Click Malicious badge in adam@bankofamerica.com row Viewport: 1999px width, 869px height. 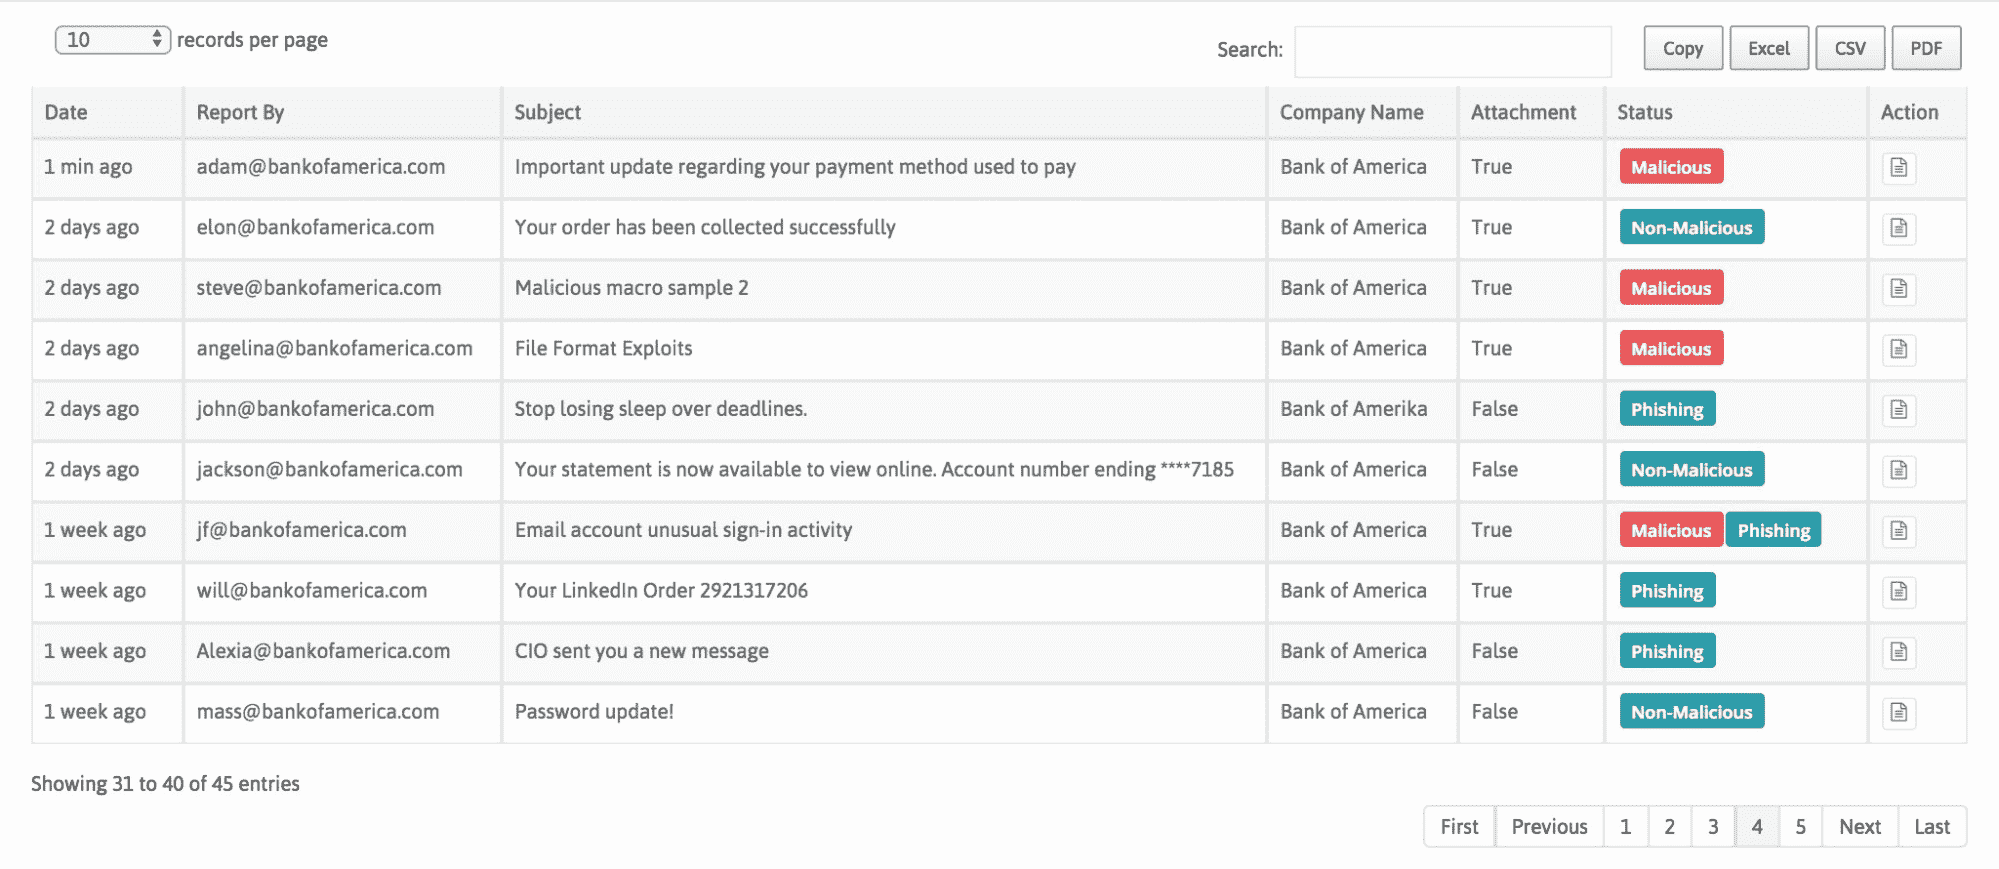[x=1671, y=167]
